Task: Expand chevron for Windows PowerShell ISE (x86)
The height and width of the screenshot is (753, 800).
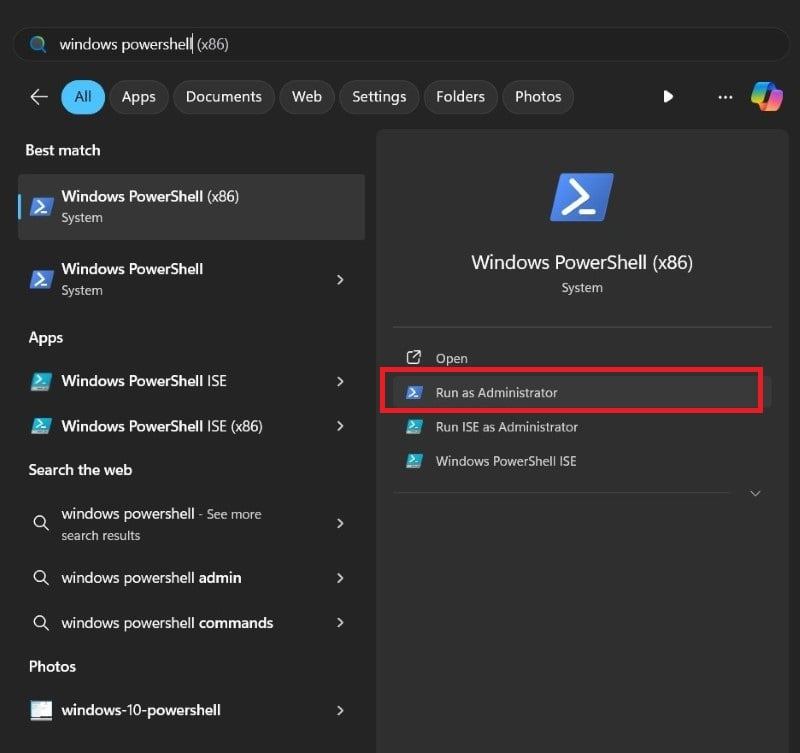Action: tap(340, 426)
